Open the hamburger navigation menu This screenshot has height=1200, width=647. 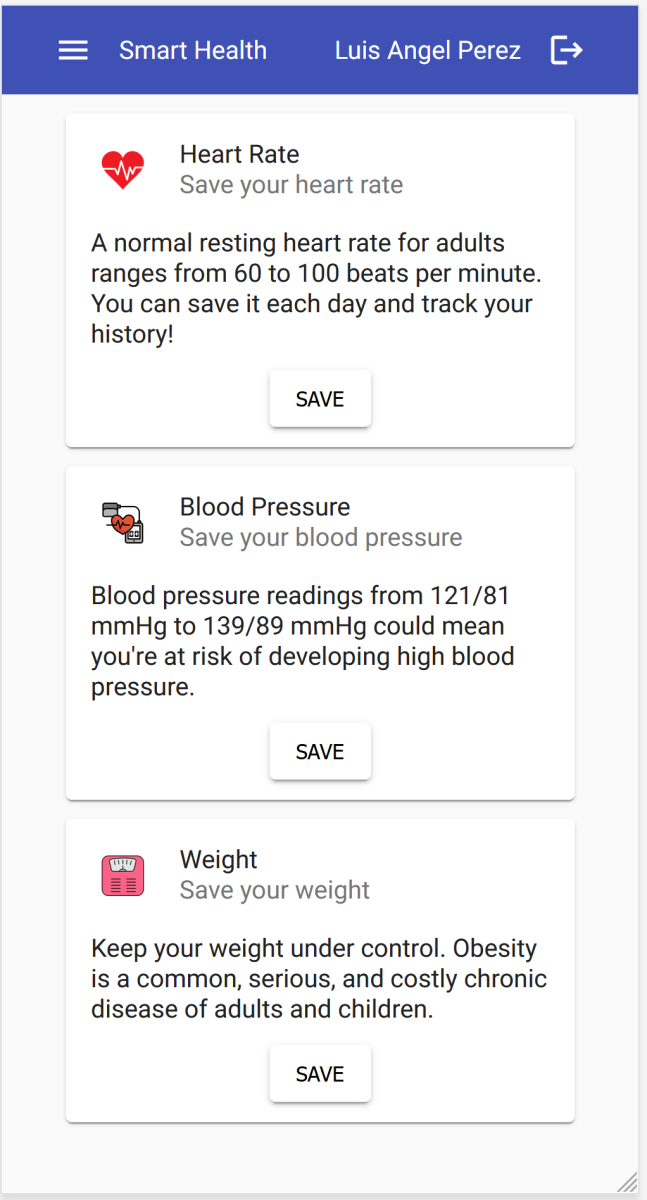point(73,51)
